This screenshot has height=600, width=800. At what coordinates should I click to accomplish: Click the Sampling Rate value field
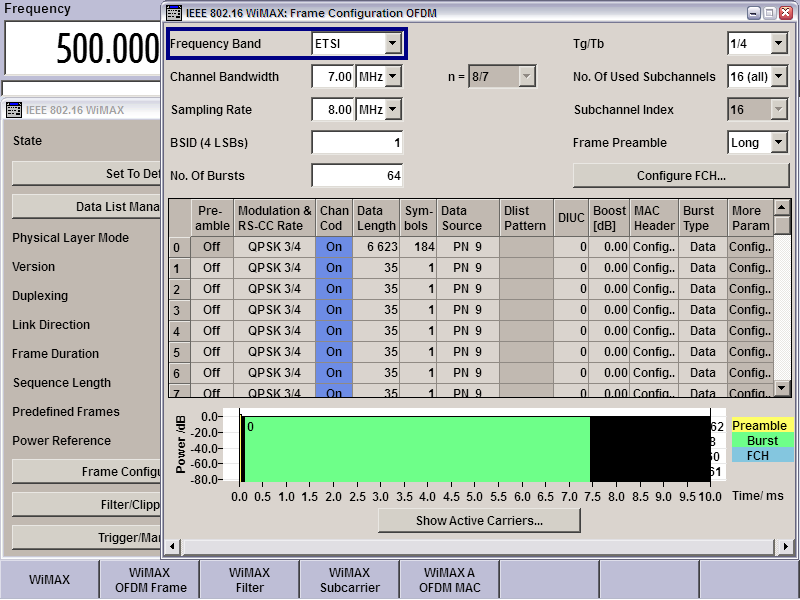(x=333, y=110)
